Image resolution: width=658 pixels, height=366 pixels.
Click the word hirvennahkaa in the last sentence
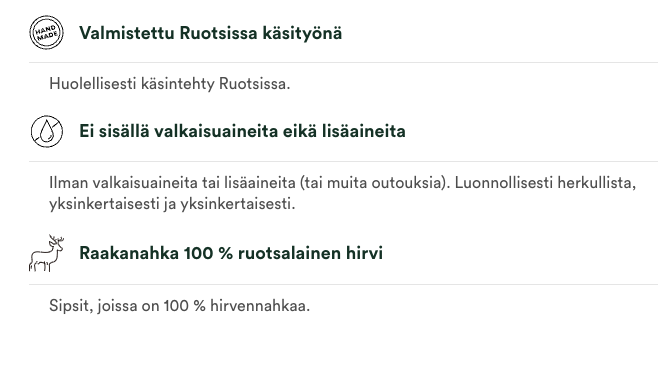pos(260,306)
